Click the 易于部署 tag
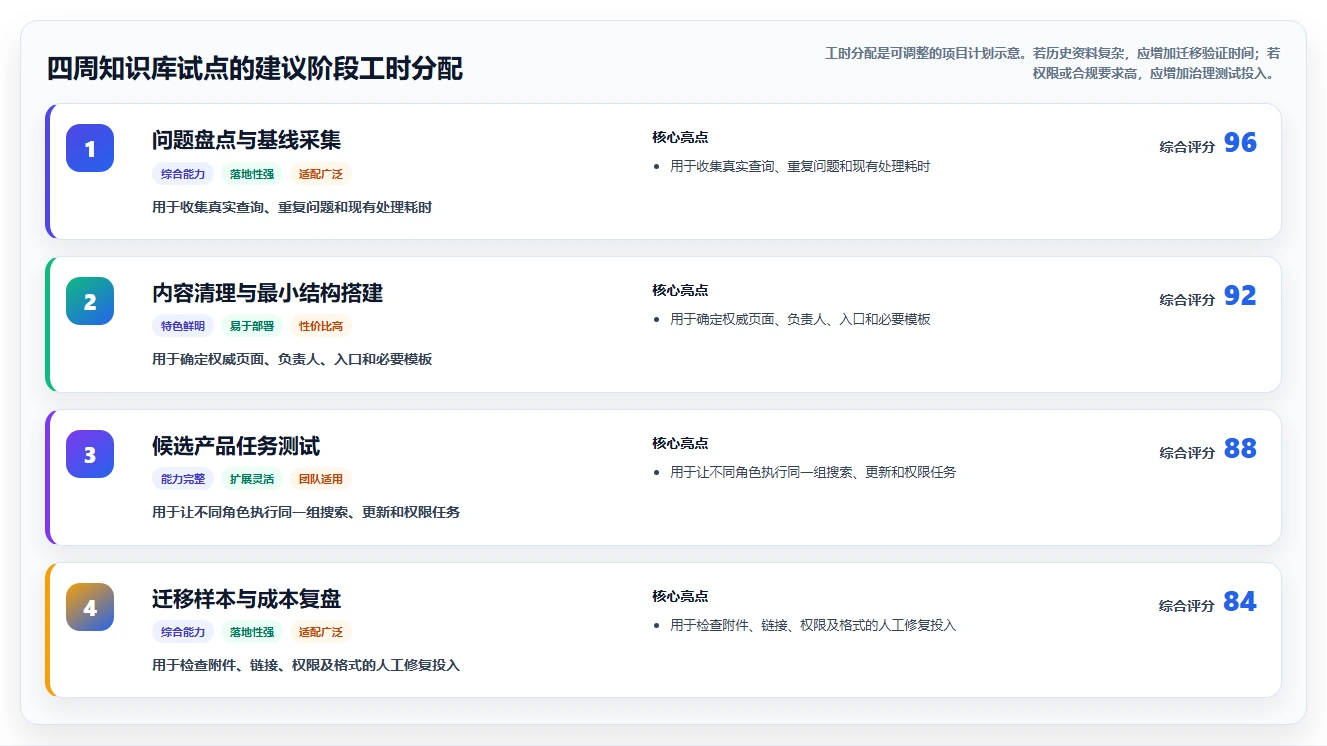1327x746 pixels. (252, 326)
